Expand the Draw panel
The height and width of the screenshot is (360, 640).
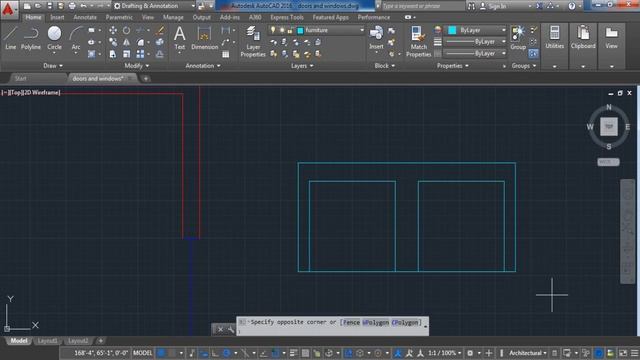pos(53,66)
